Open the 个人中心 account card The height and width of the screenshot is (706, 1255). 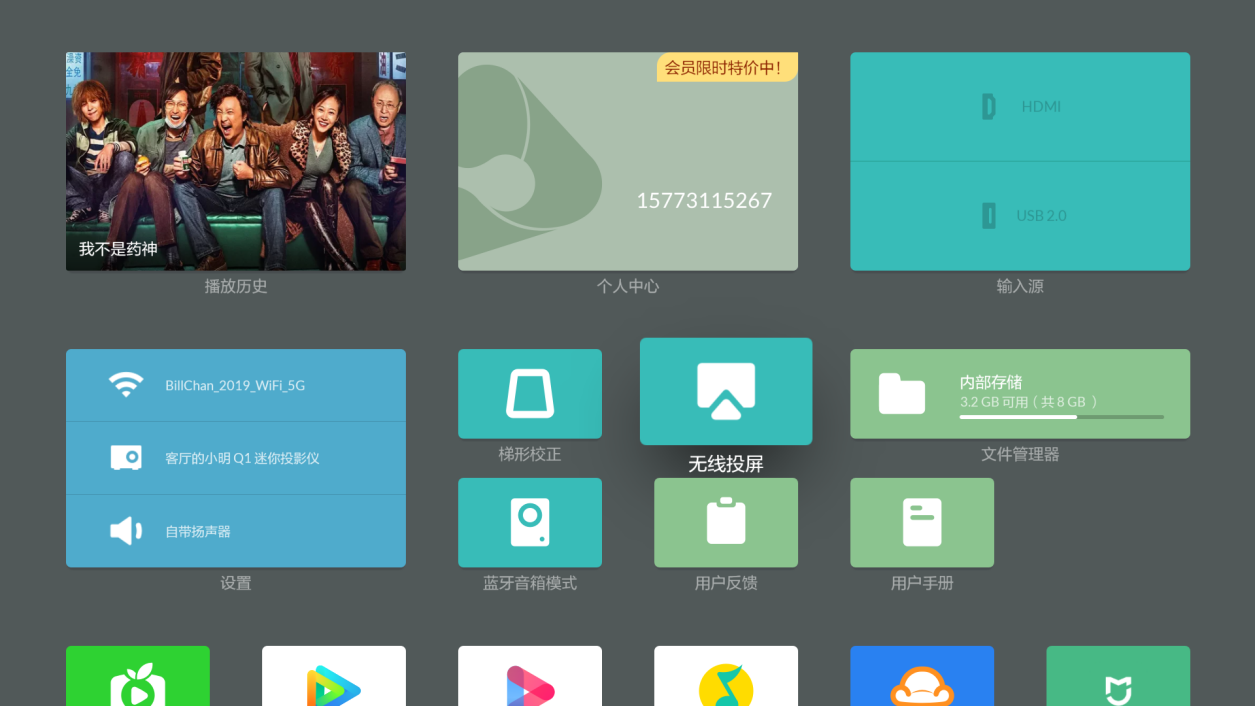pyautogui.click(x=628, y=161)
